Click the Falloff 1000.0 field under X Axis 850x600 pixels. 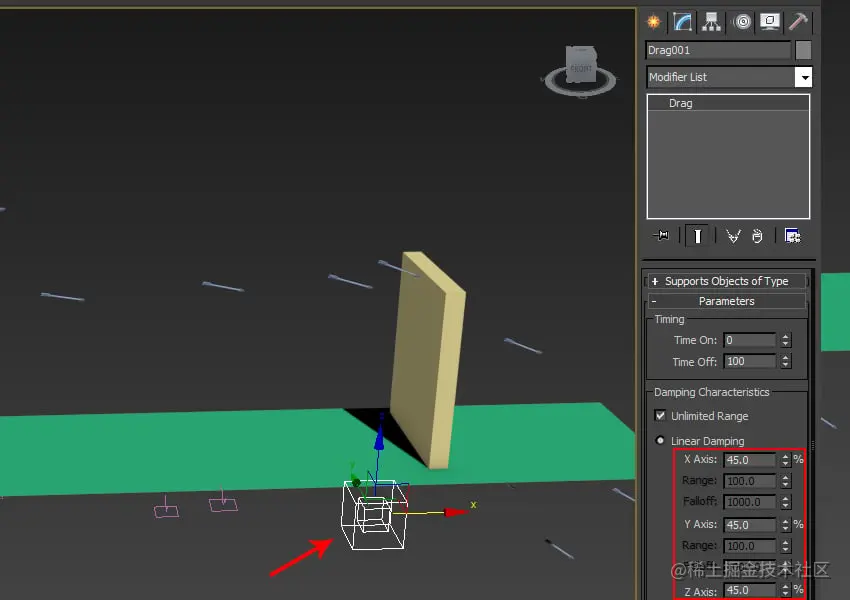coord(750,502)
